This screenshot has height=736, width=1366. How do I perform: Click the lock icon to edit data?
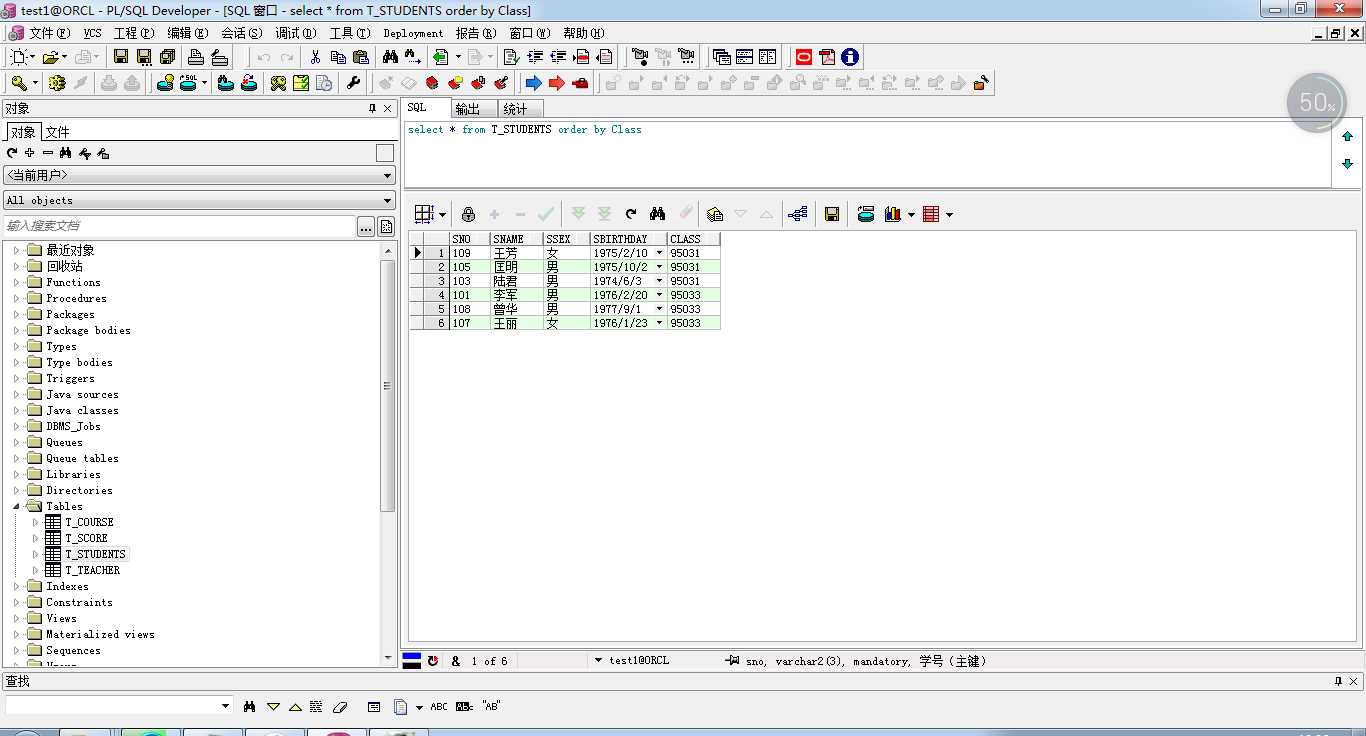coord(468,214)
